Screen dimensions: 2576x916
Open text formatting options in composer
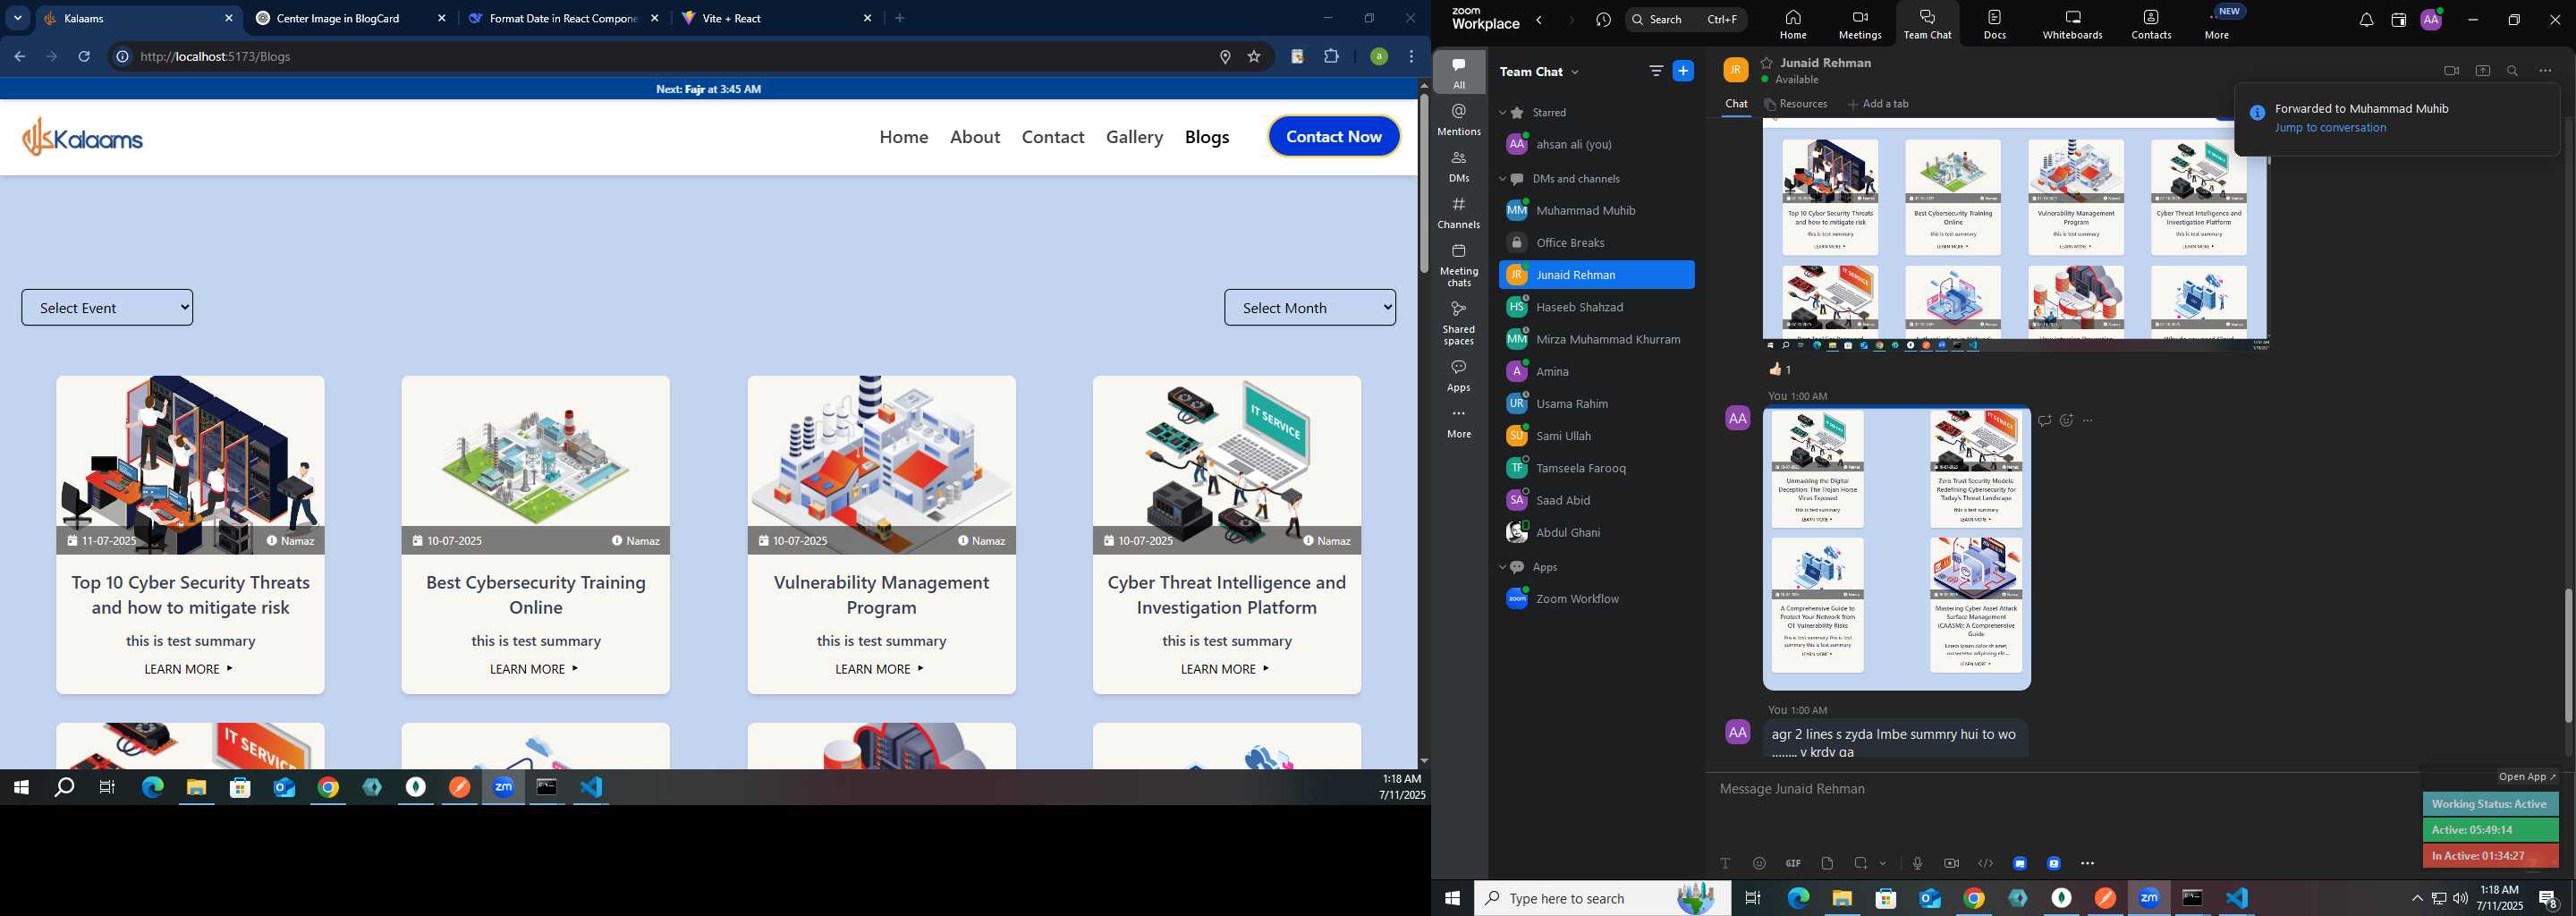pyautogui.click(x=1725, y=863)
